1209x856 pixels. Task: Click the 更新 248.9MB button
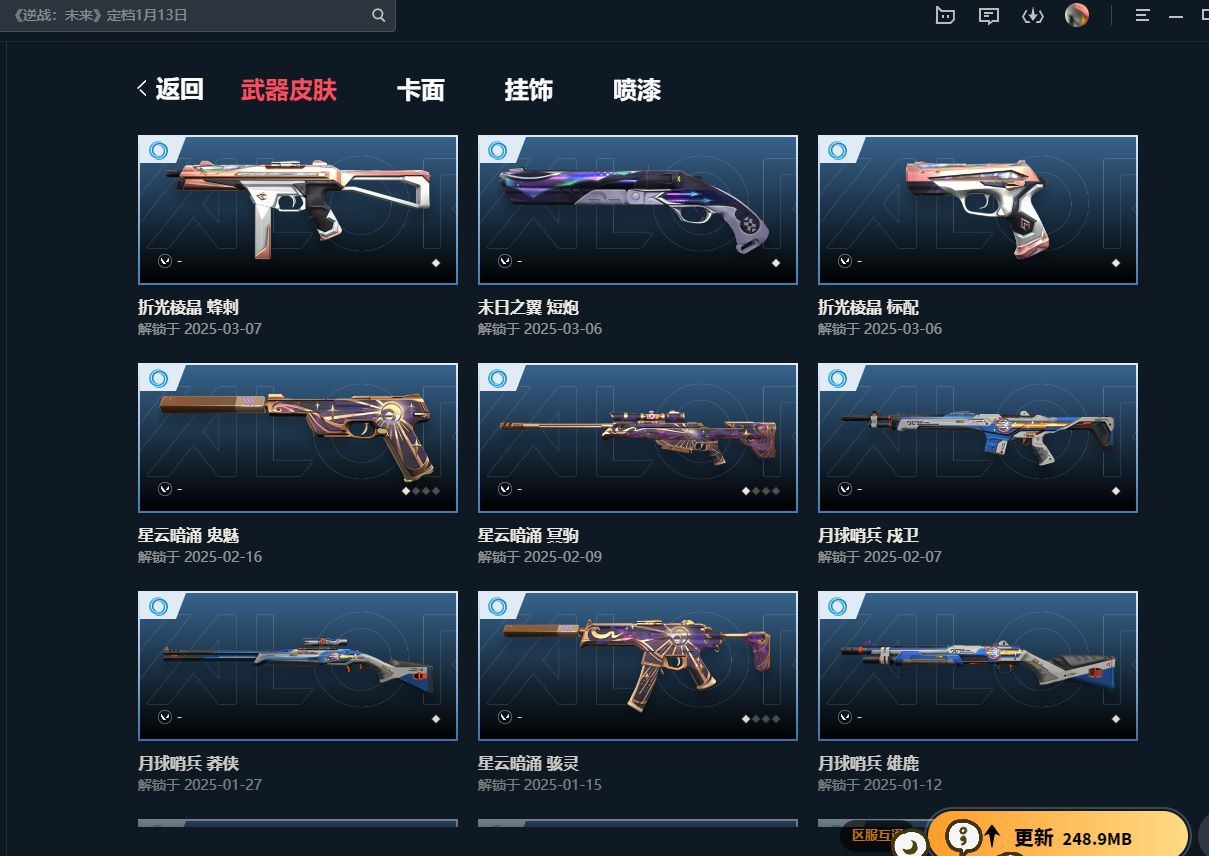1058,835
